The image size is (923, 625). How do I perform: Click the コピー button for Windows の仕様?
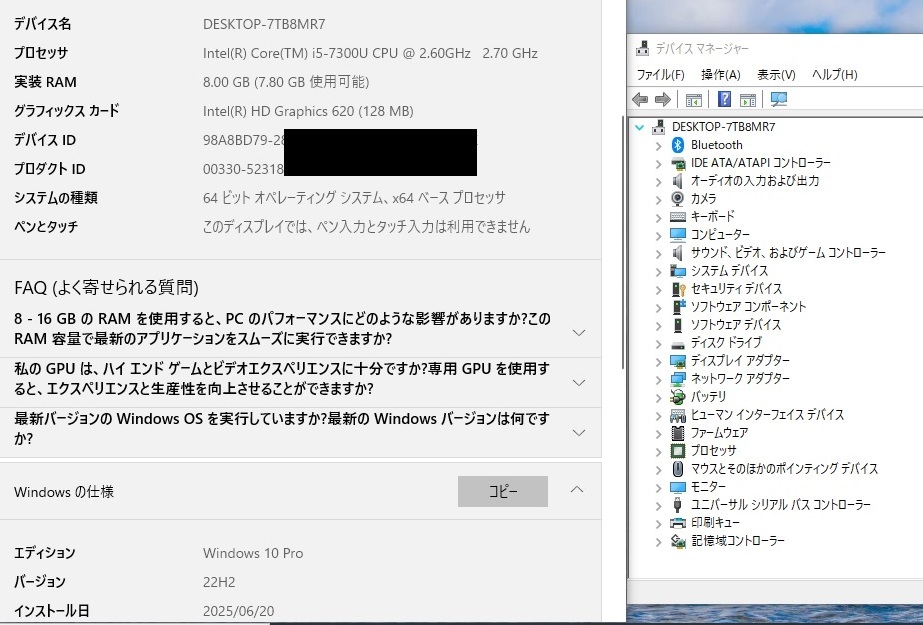503,491
